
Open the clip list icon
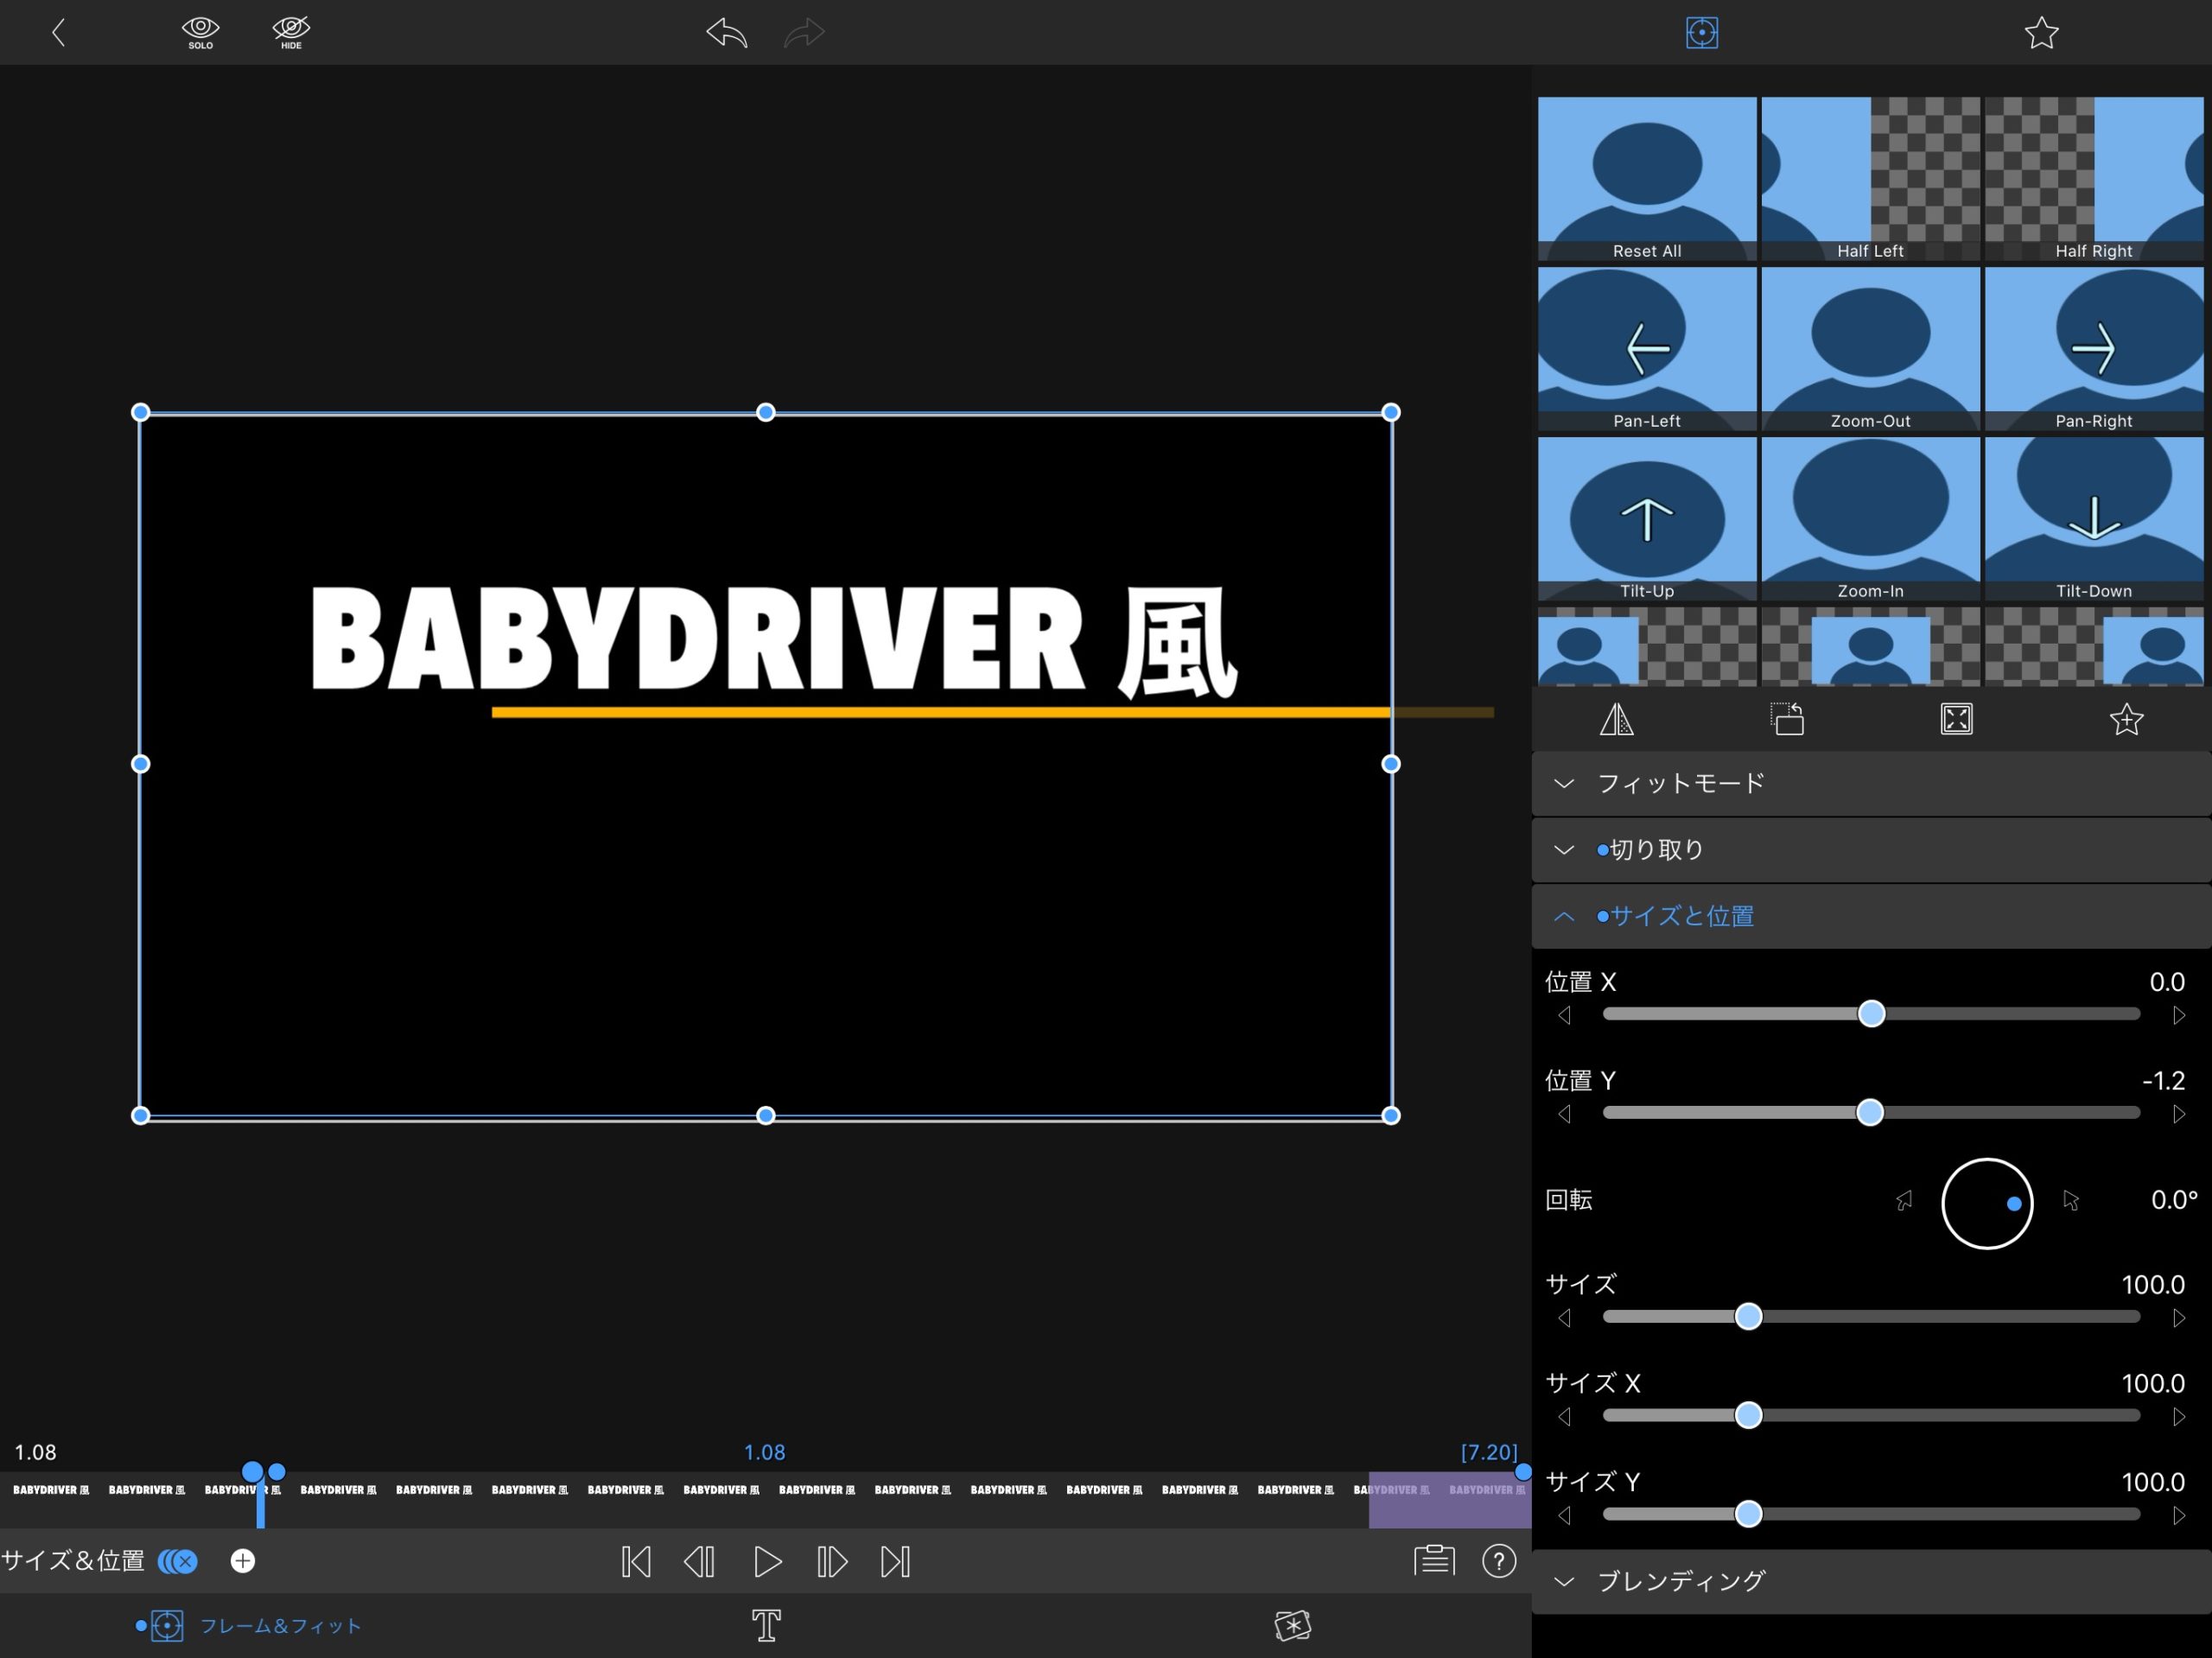[x=1434, y=1560]
